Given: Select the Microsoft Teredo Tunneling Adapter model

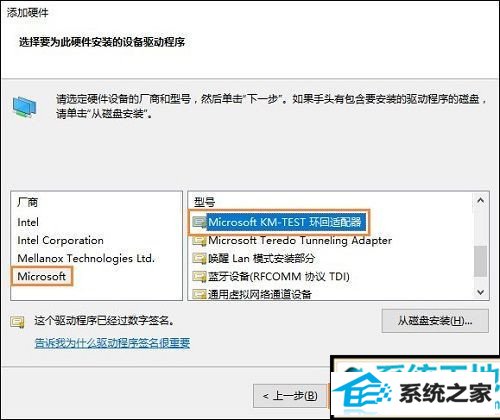Looking at the screenshot, I should [x=300, y=240].
